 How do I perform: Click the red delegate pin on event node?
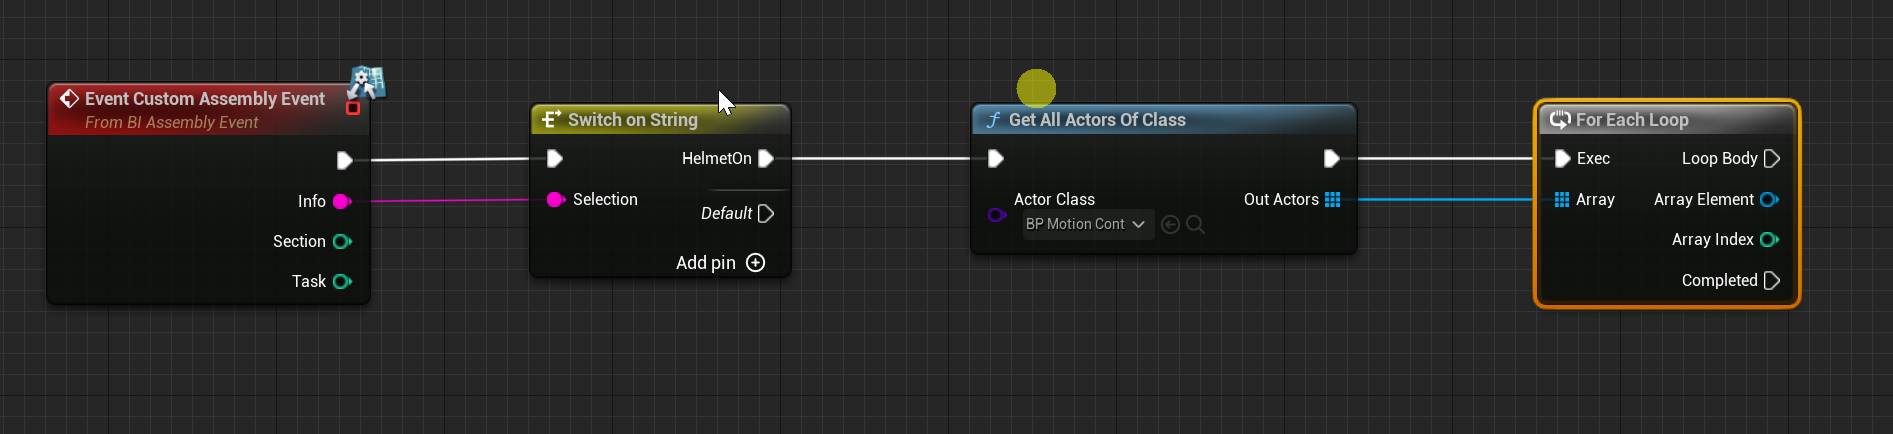point(352,108)
